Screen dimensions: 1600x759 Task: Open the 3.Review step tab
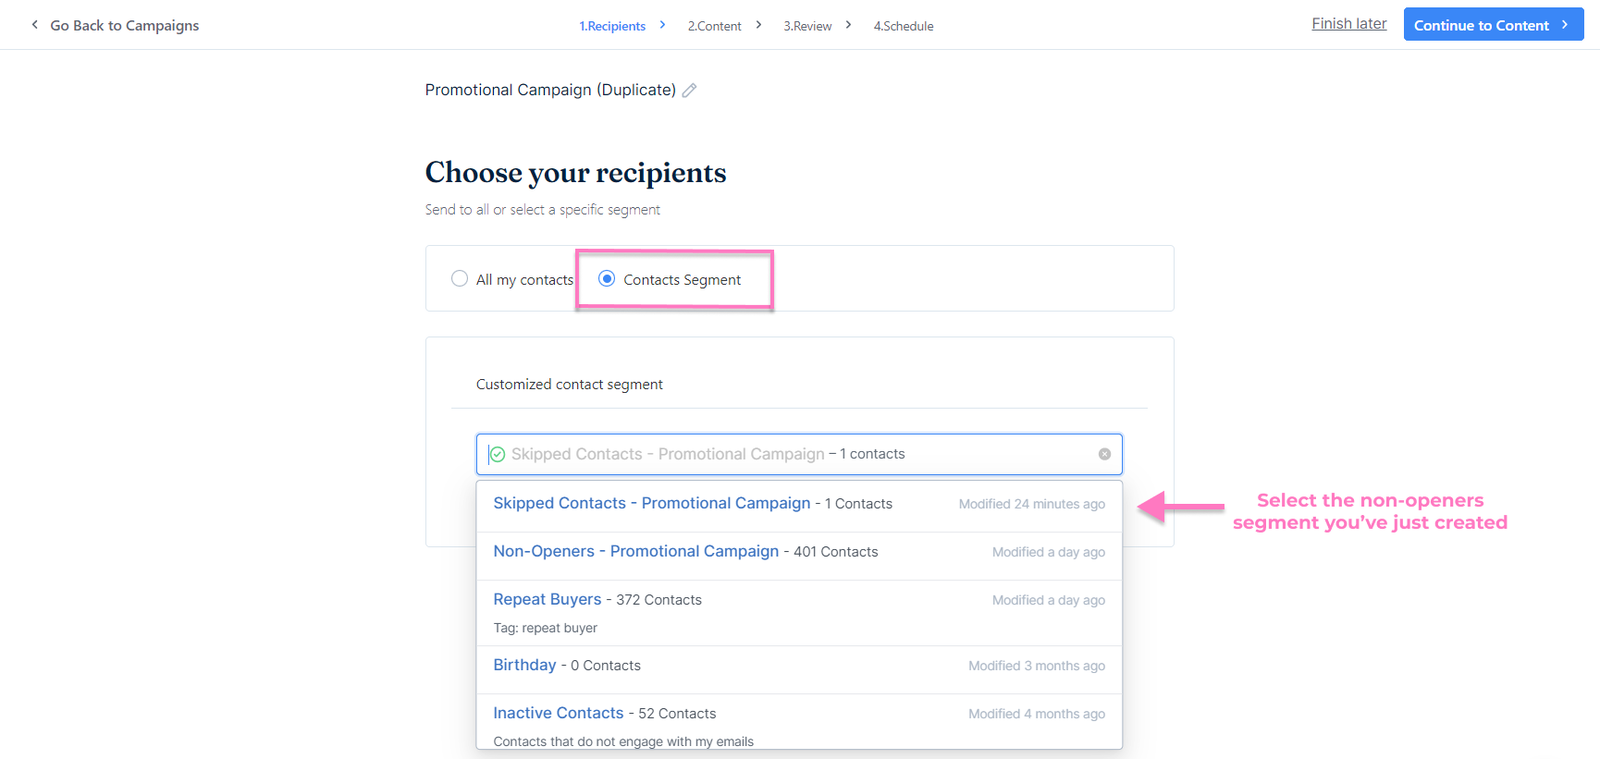pyautogui.click(x=807, y=26)
